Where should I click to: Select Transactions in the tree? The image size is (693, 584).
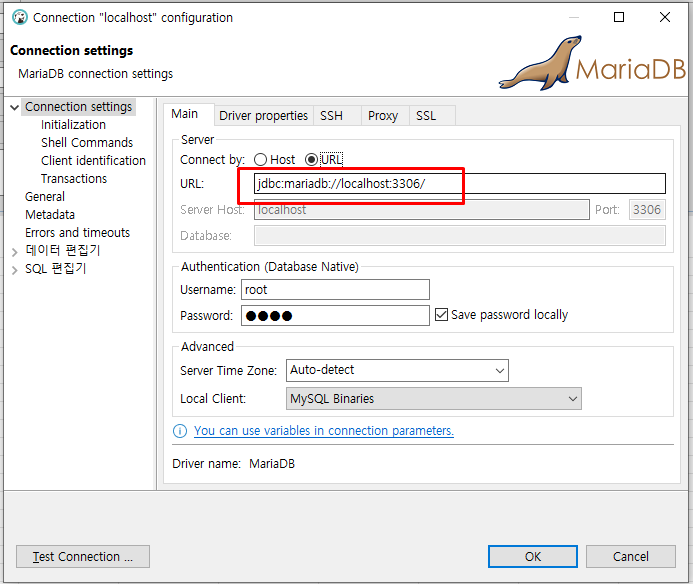(74, 179)
